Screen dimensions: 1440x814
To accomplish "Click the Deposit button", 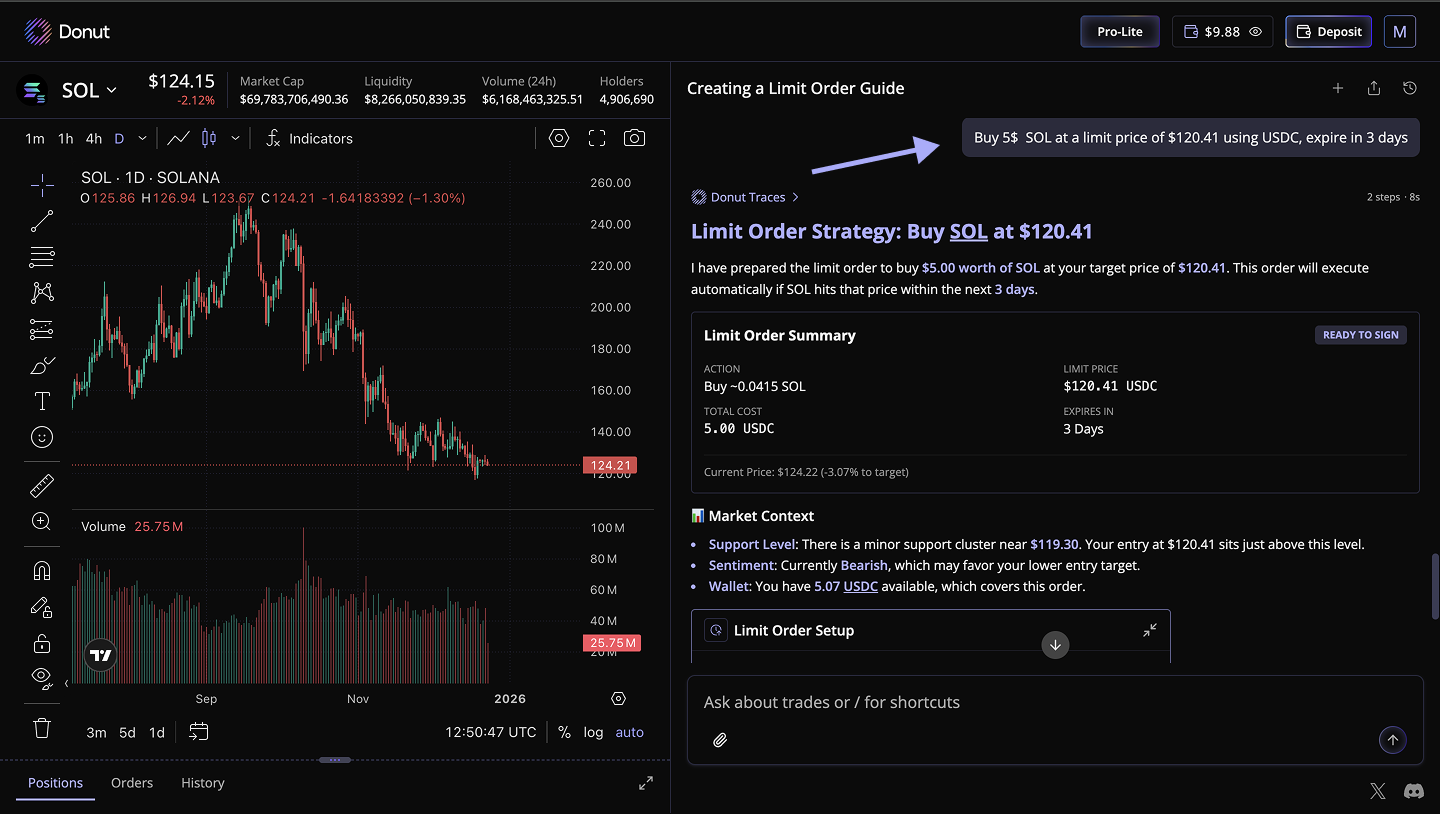I will (1328, 32).
